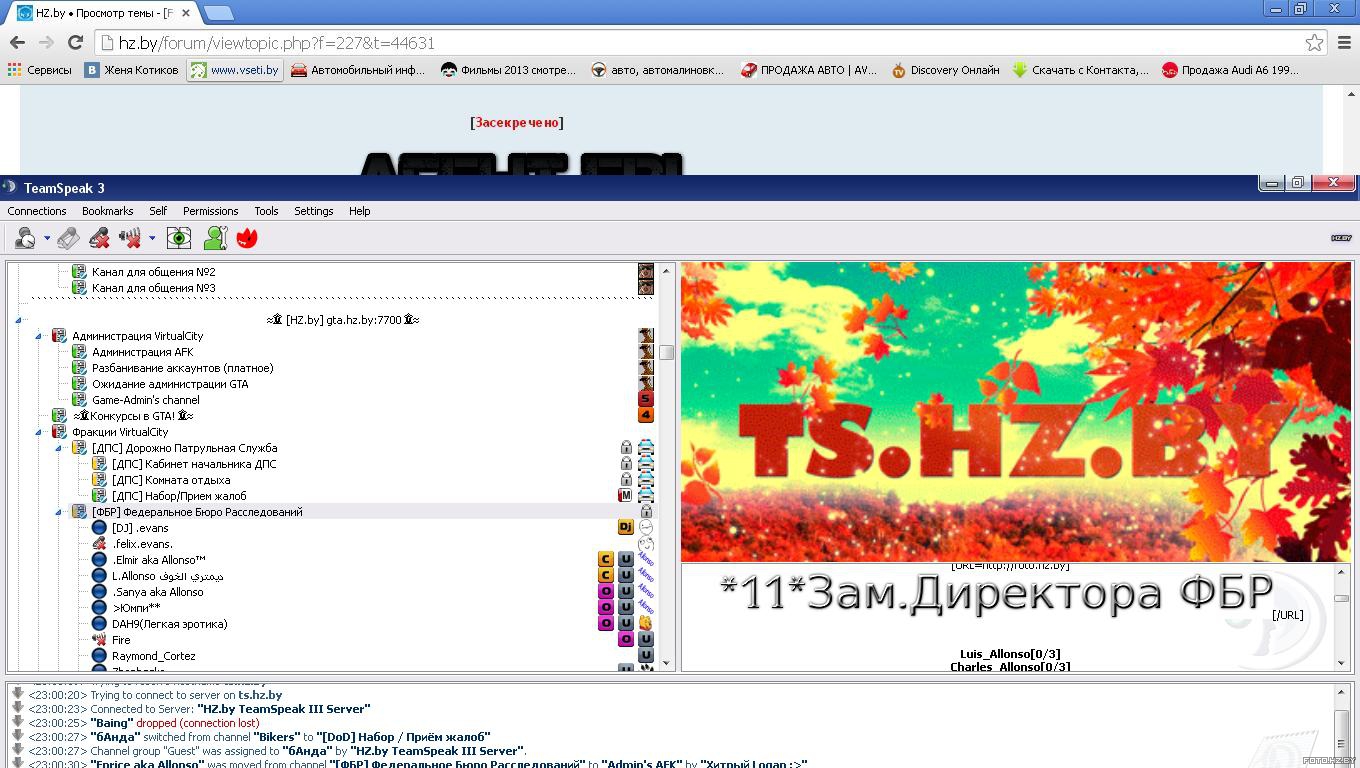
Task: Select user .Elmir aka Allonso™
Action: pos(158,560)
